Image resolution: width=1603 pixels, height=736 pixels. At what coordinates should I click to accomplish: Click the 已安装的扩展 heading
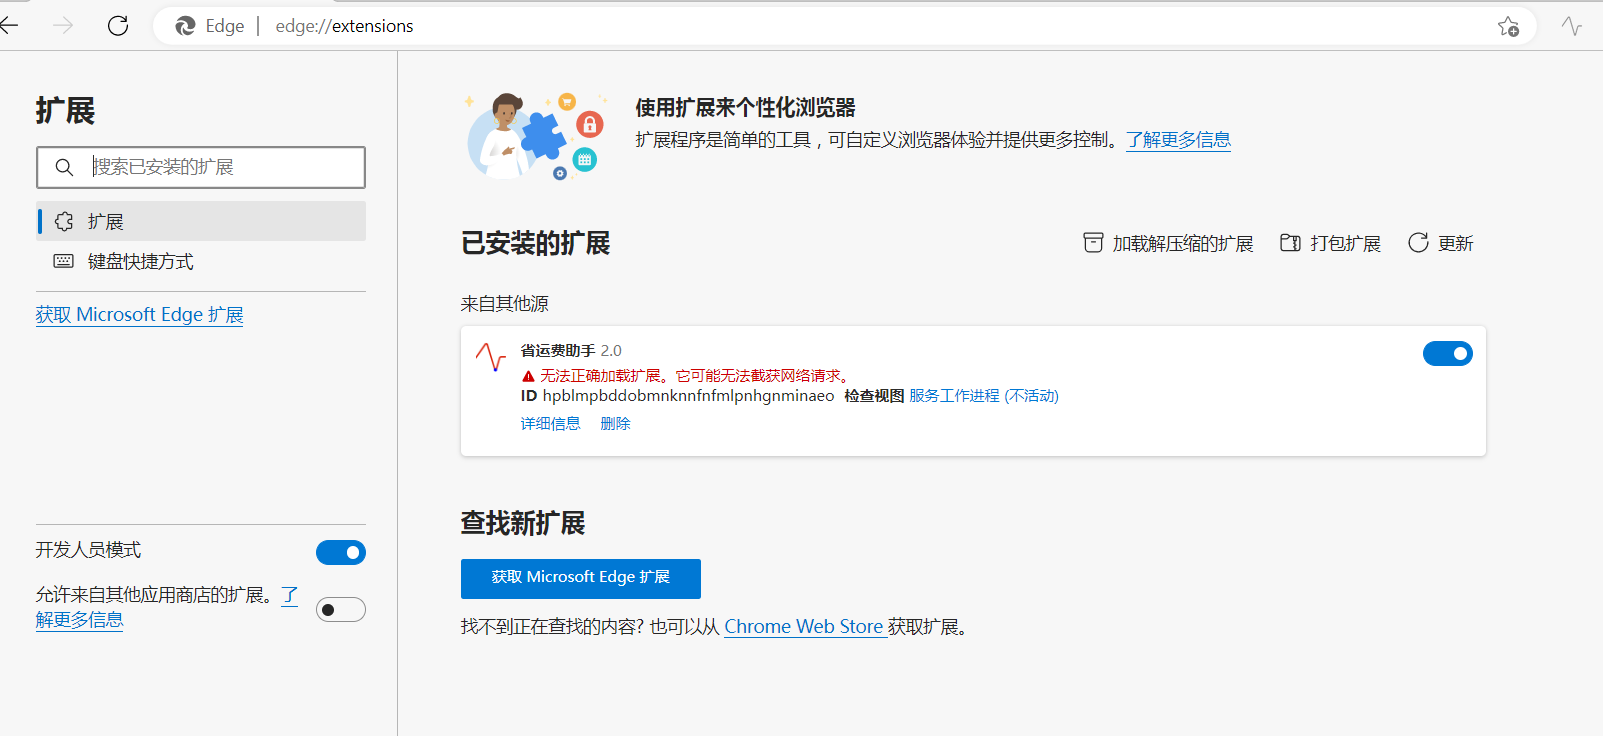535,243
